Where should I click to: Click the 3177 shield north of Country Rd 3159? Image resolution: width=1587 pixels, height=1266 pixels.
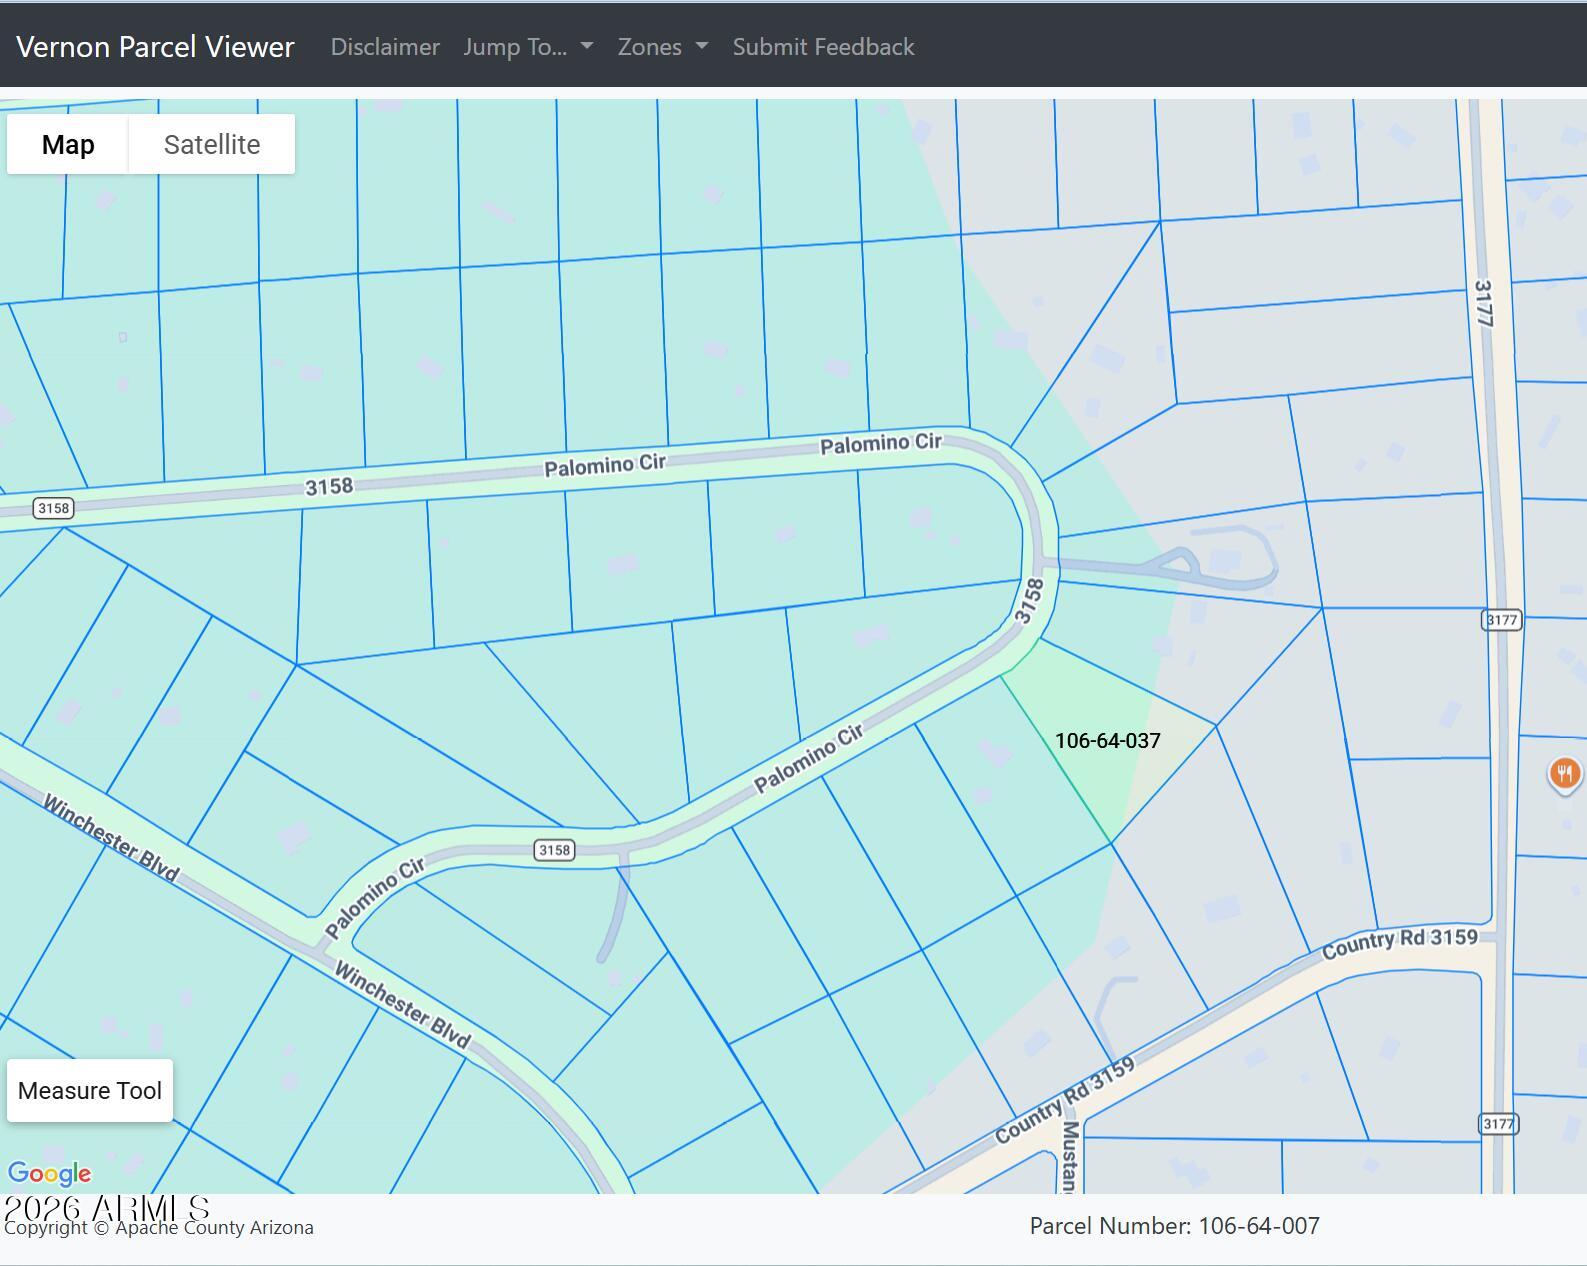[1501, 620]
